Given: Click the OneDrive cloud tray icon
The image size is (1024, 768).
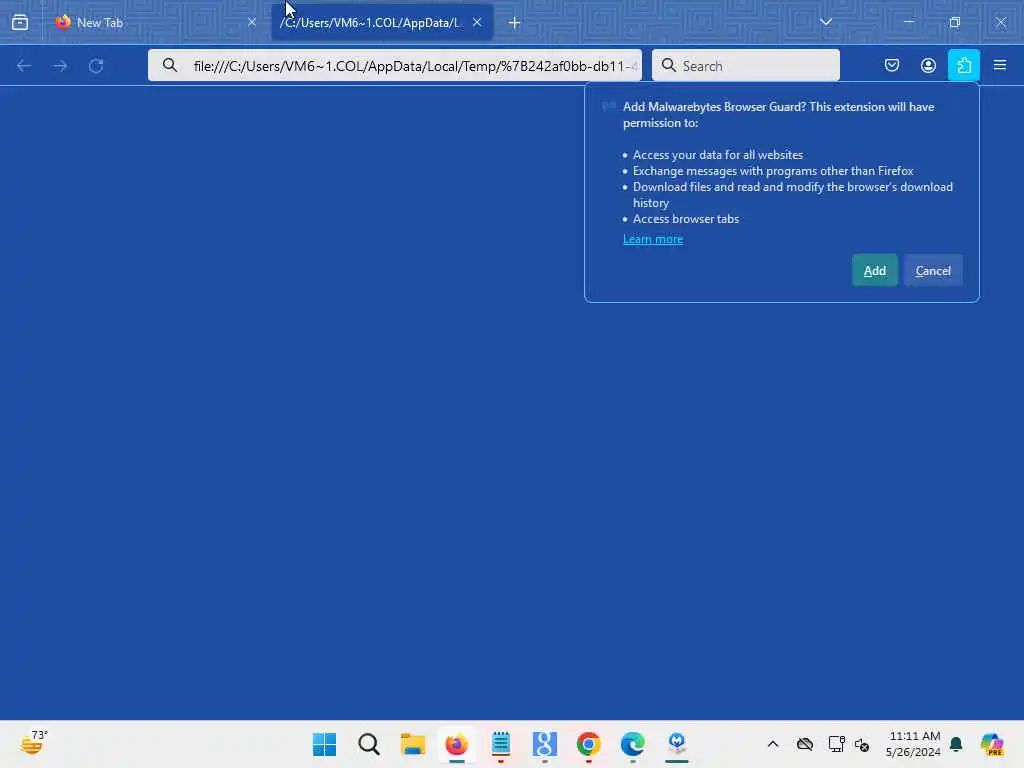Looking at the screenshot, I should (805, 744).
